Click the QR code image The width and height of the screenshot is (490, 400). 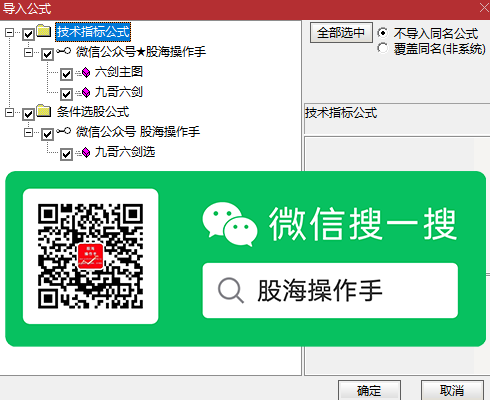pos(90,256)
